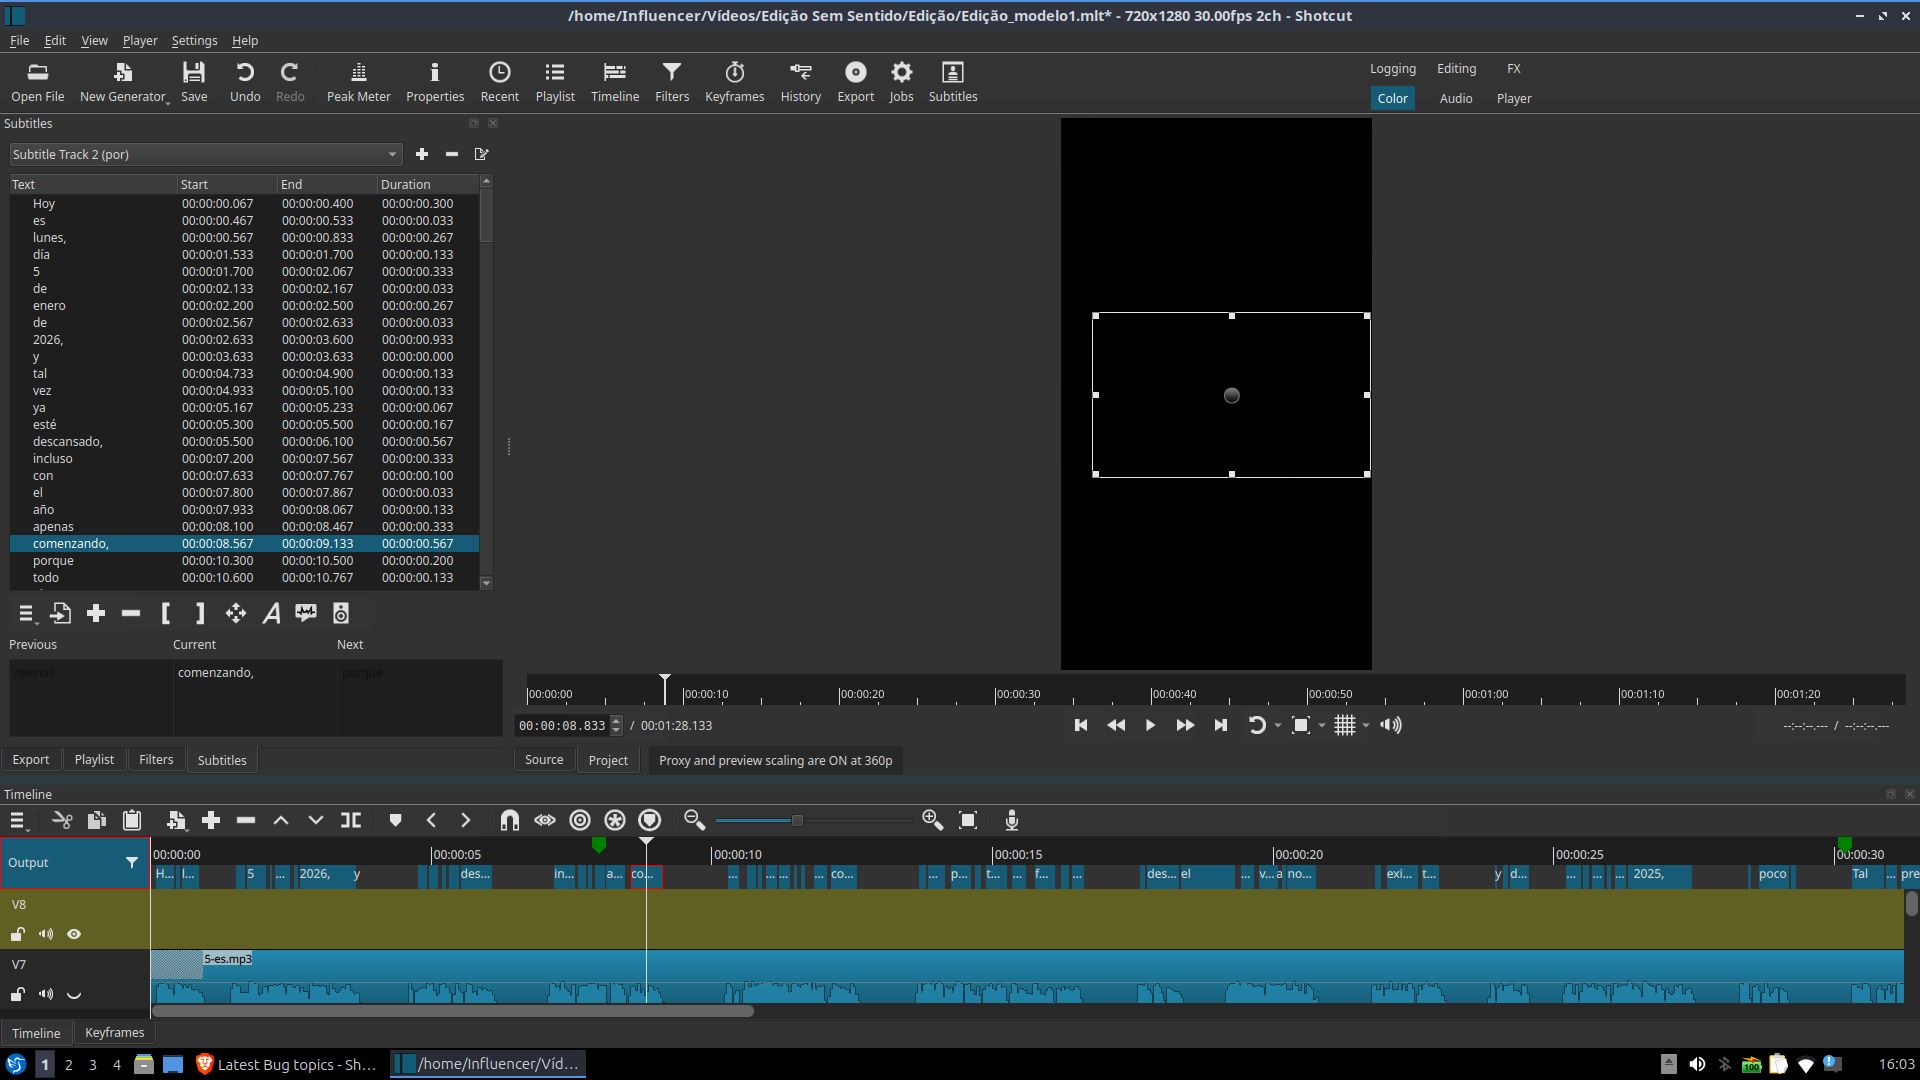Switch to the Filters tab
Viewport: 1920px width, 1080px height.
156,760
